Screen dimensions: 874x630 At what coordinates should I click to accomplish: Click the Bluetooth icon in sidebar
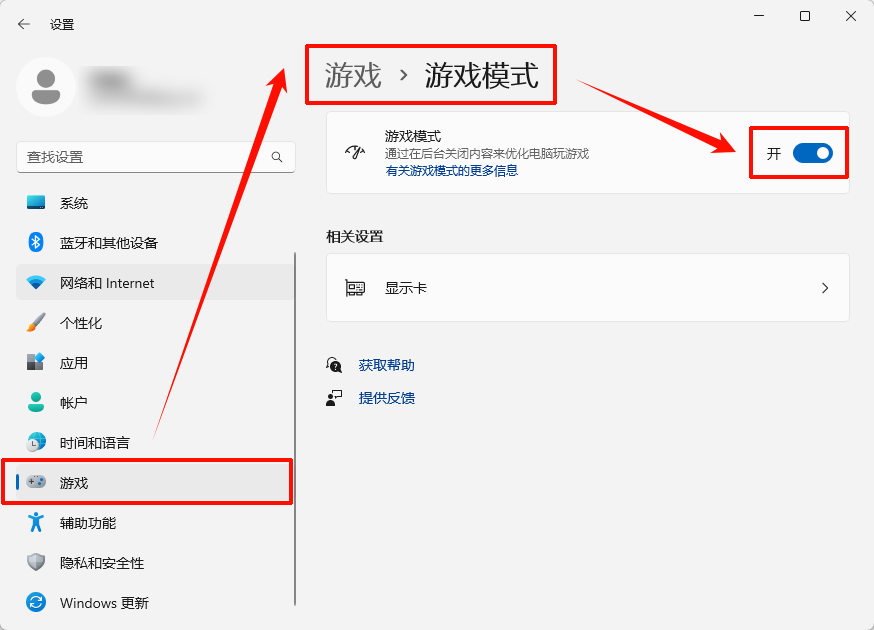[36, 243]
